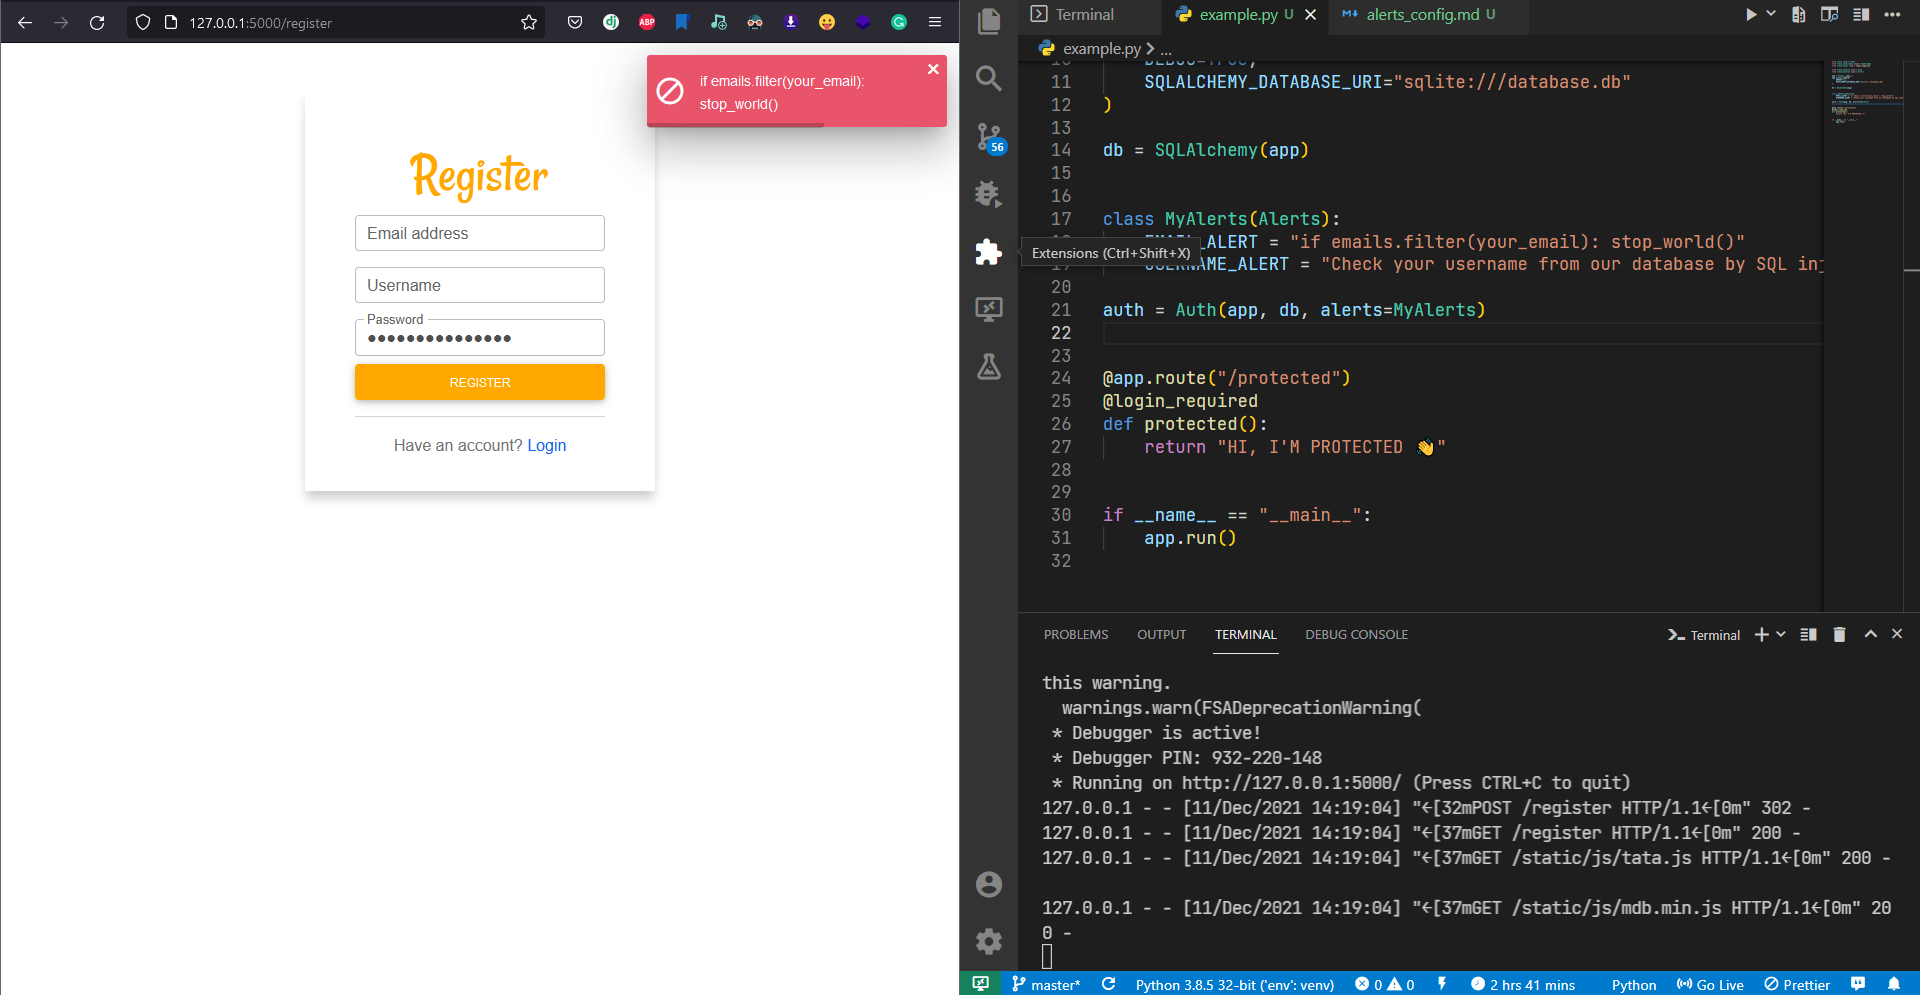The width and height of the screenshot is (1920, 995).
Task: Click the Email address field
Action: (x=480, y=233)
